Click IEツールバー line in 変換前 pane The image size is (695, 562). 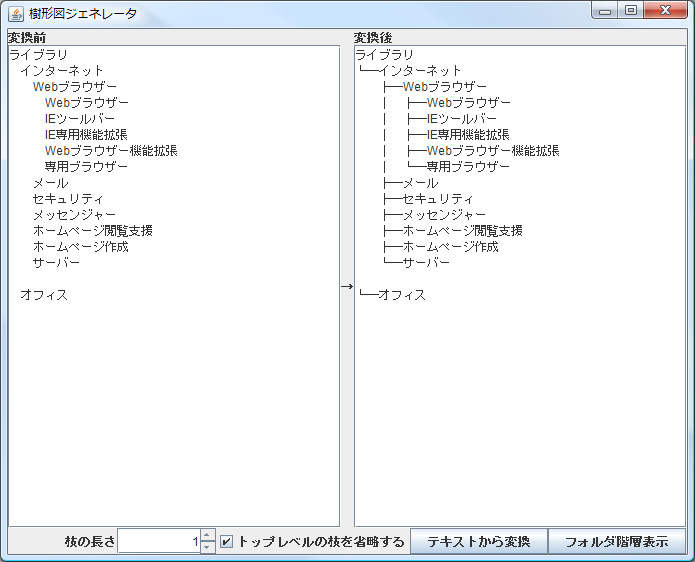[80, 119]
